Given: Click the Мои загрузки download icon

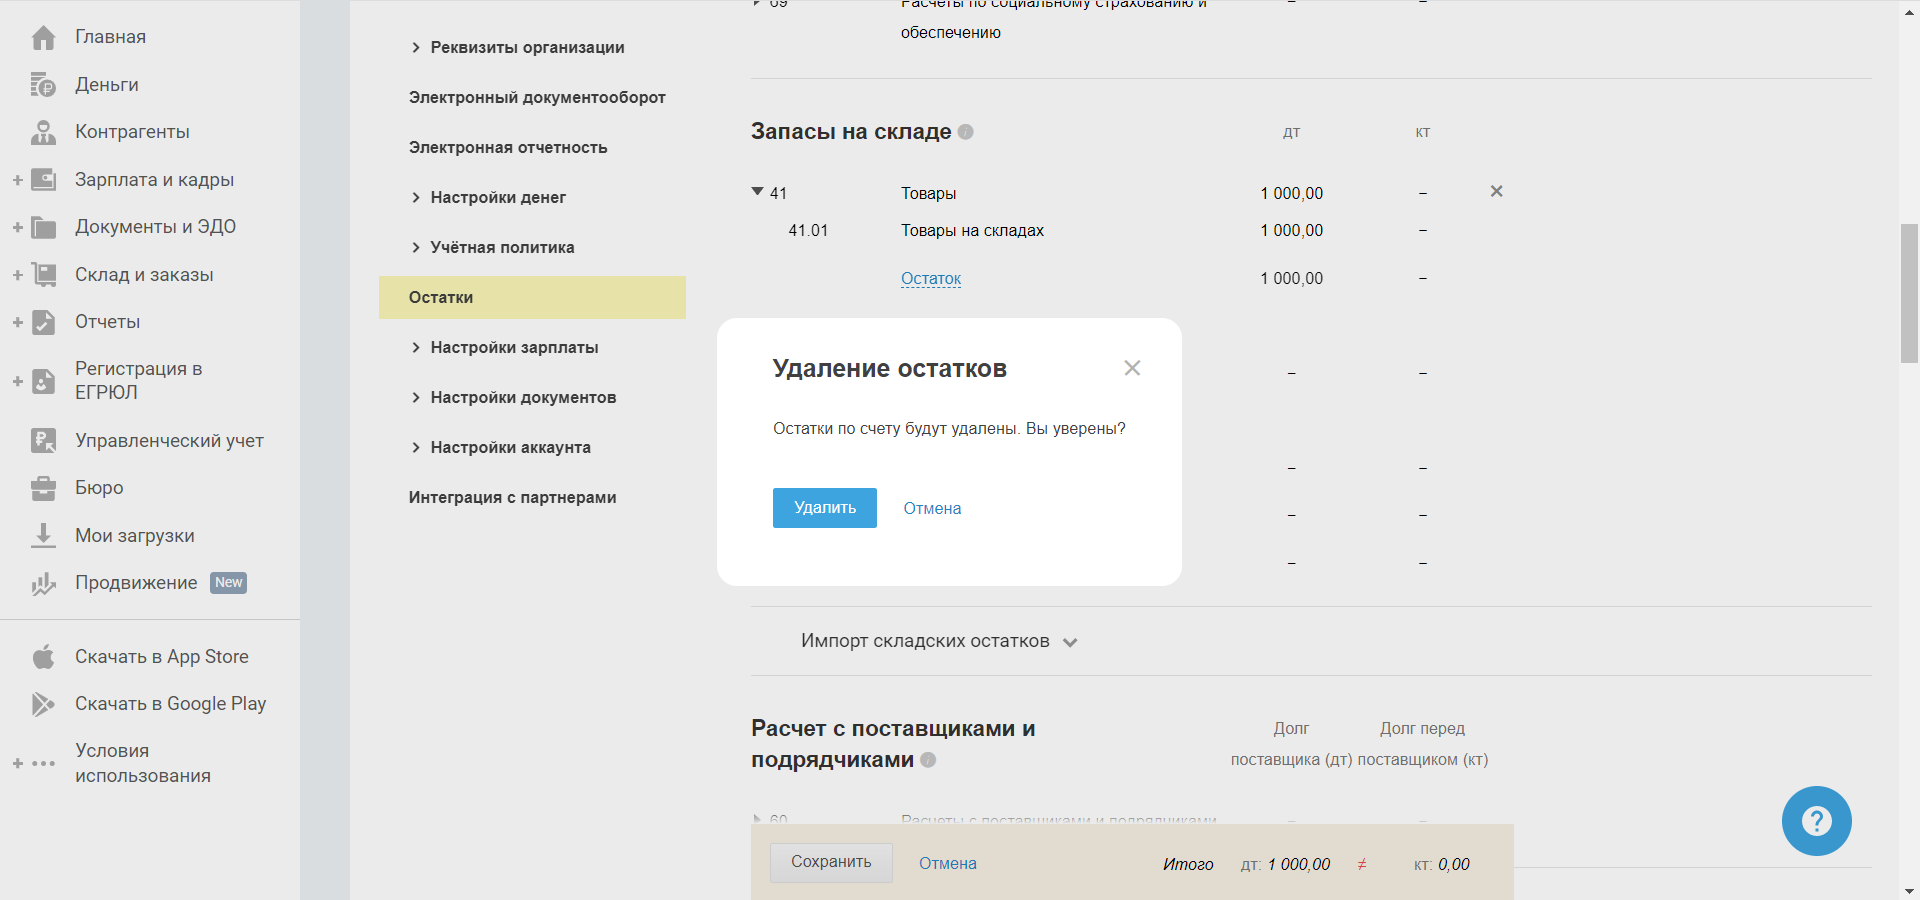Looking at the screenshot, I should tap(43, 535).
